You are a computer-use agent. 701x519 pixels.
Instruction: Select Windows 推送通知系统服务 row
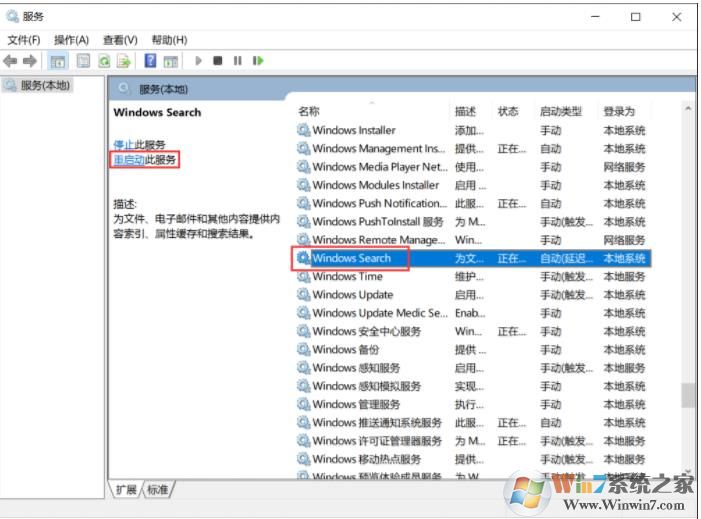pos(472,422)
